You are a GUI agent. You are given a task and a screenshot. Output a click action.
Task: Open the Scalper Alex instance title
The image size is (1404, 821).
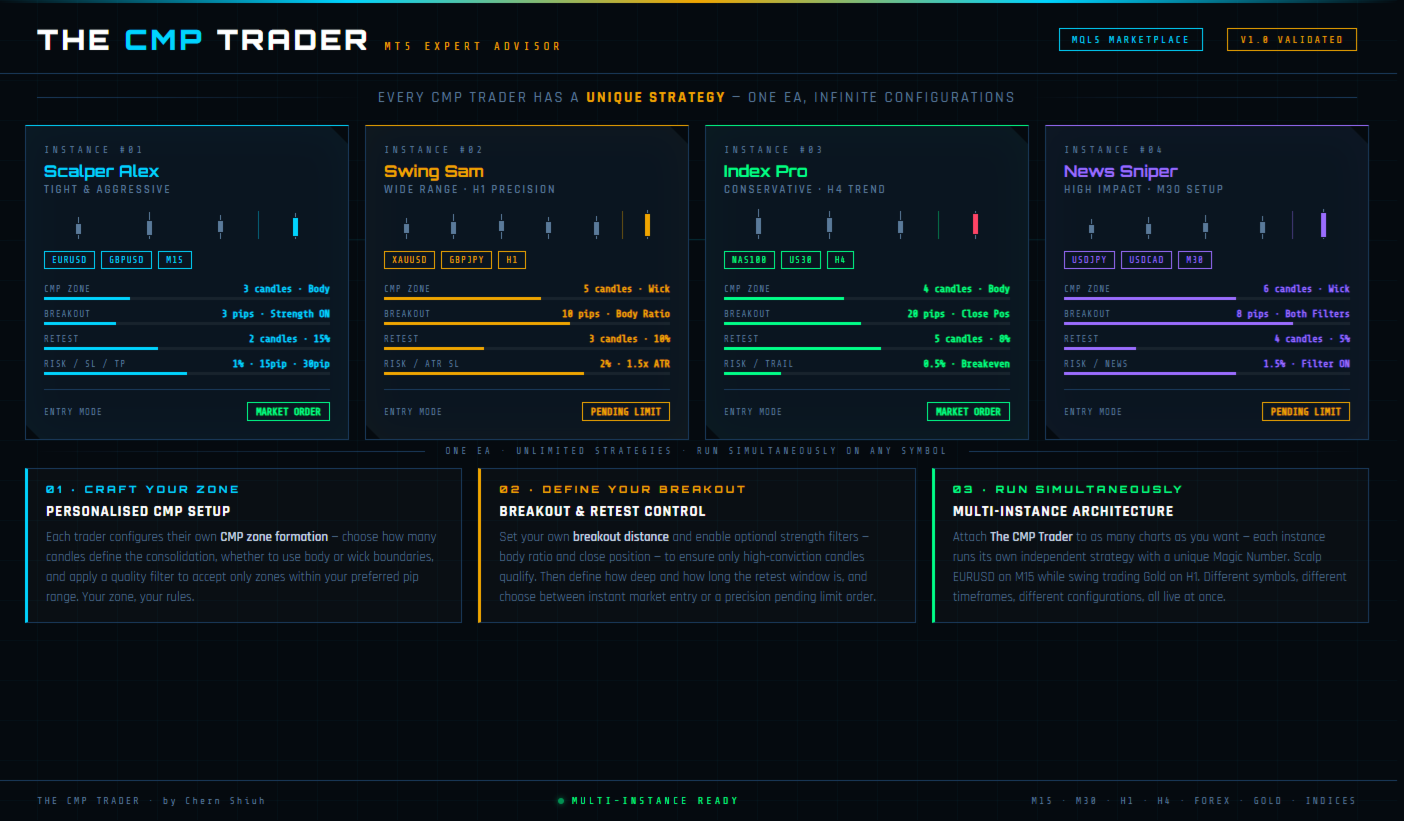pyautogui.click(x=101, y=171)
